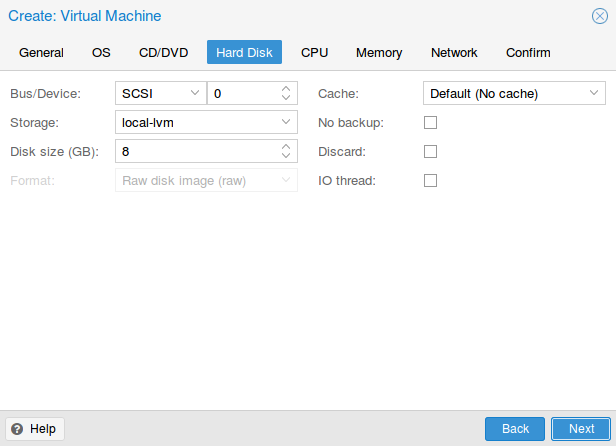Switch to the CPU tab
The width and height of the screenshot is (616, 446).
314,52
